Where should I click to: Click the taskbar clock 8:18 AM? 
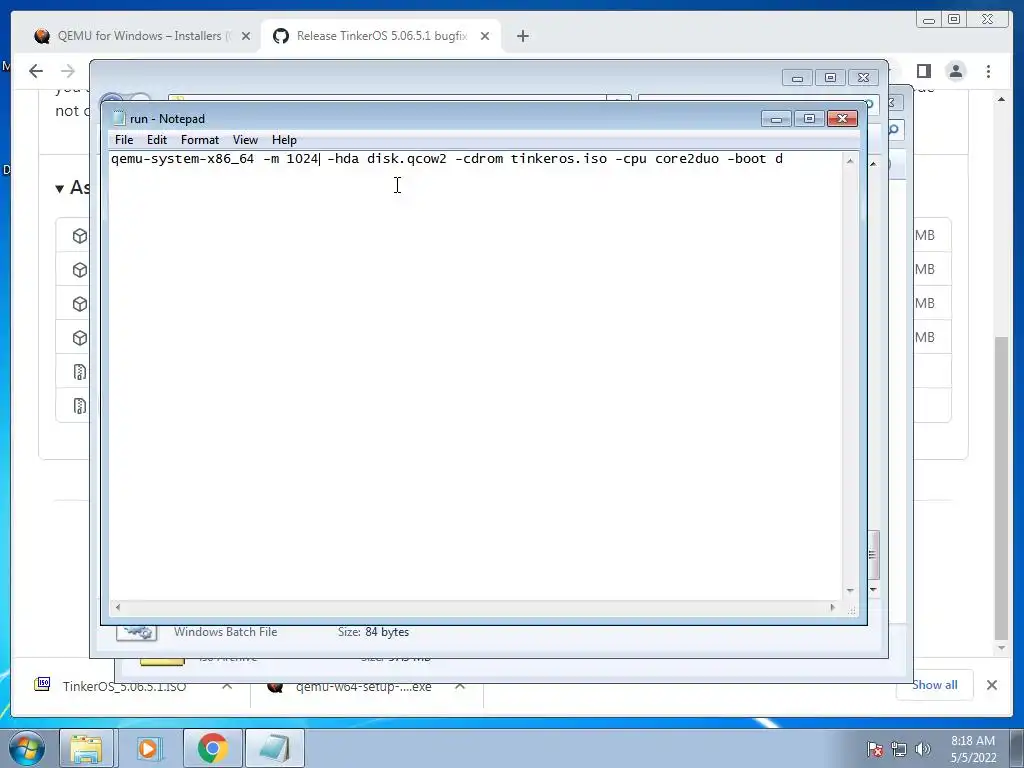point(973,749)
